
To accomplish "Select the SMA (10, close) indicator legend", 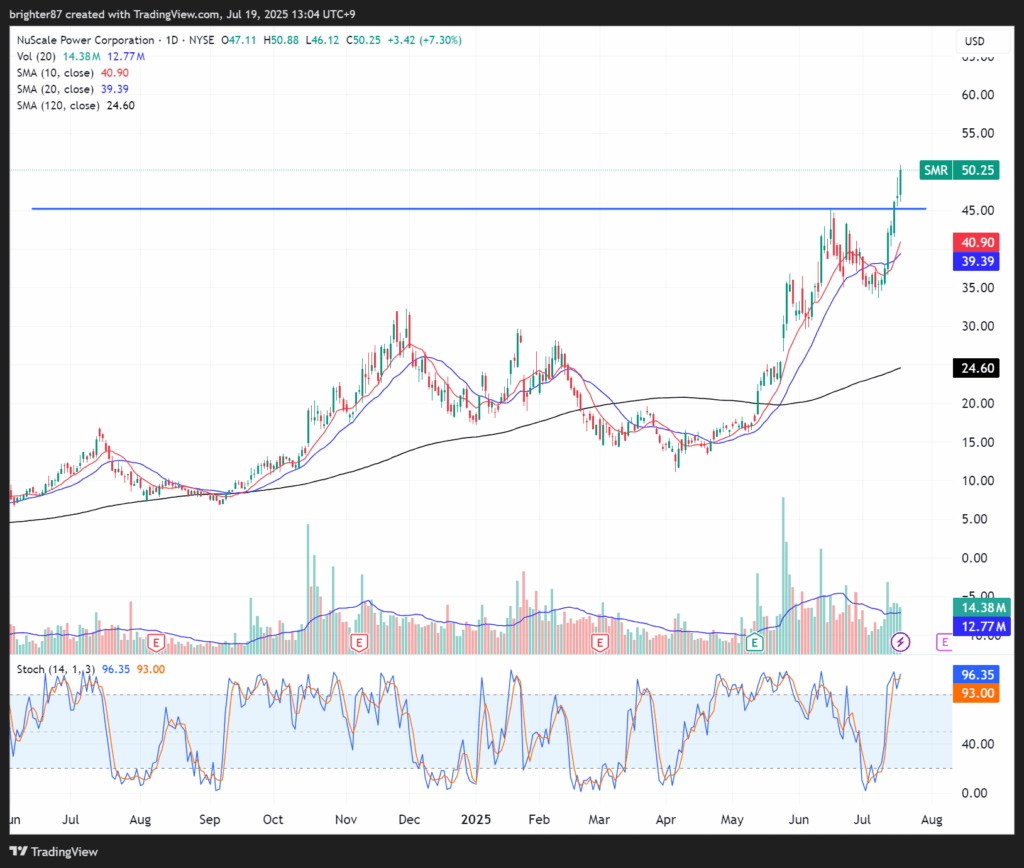I will 55,72.
